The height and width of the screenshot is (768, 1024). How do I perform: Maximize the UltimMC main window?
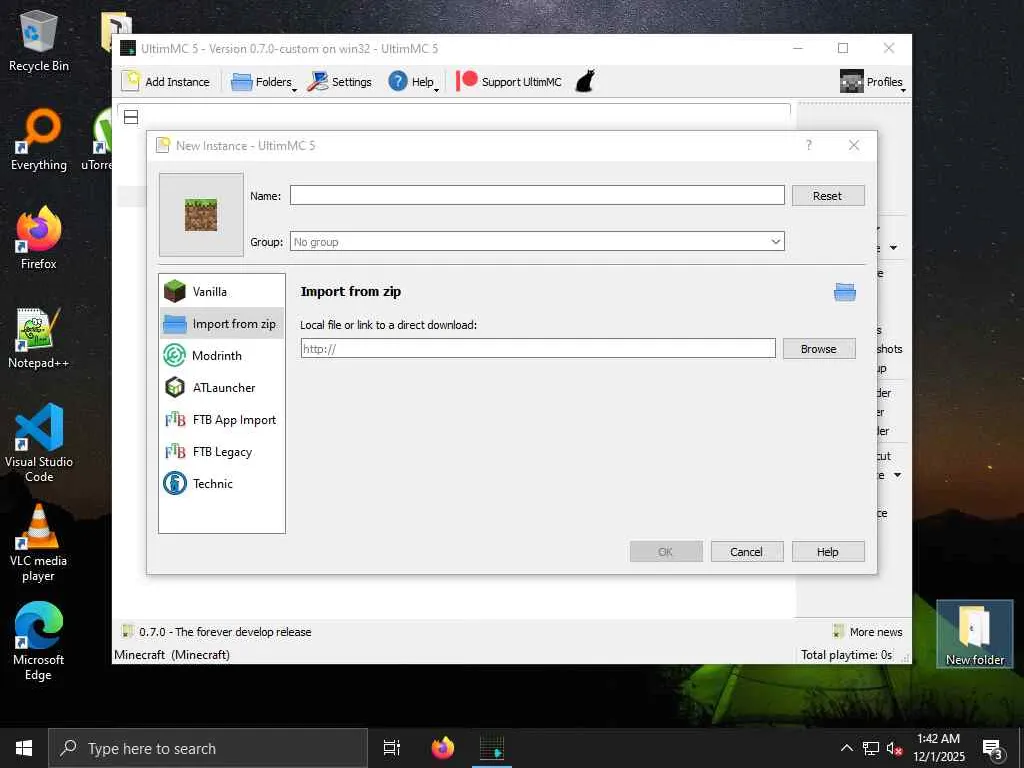pos(843,48)
